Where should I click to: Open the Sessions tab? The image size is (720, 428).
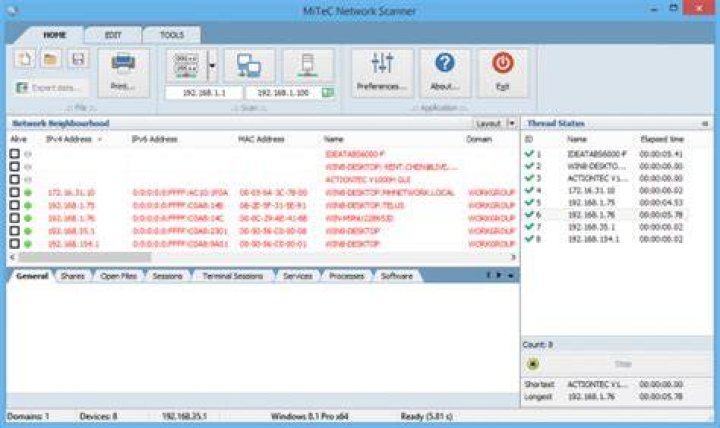167,276
